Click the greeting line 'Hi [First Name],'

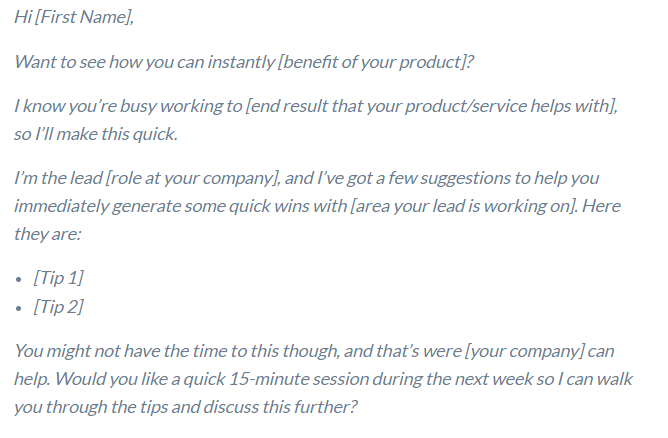pos(74,17)
